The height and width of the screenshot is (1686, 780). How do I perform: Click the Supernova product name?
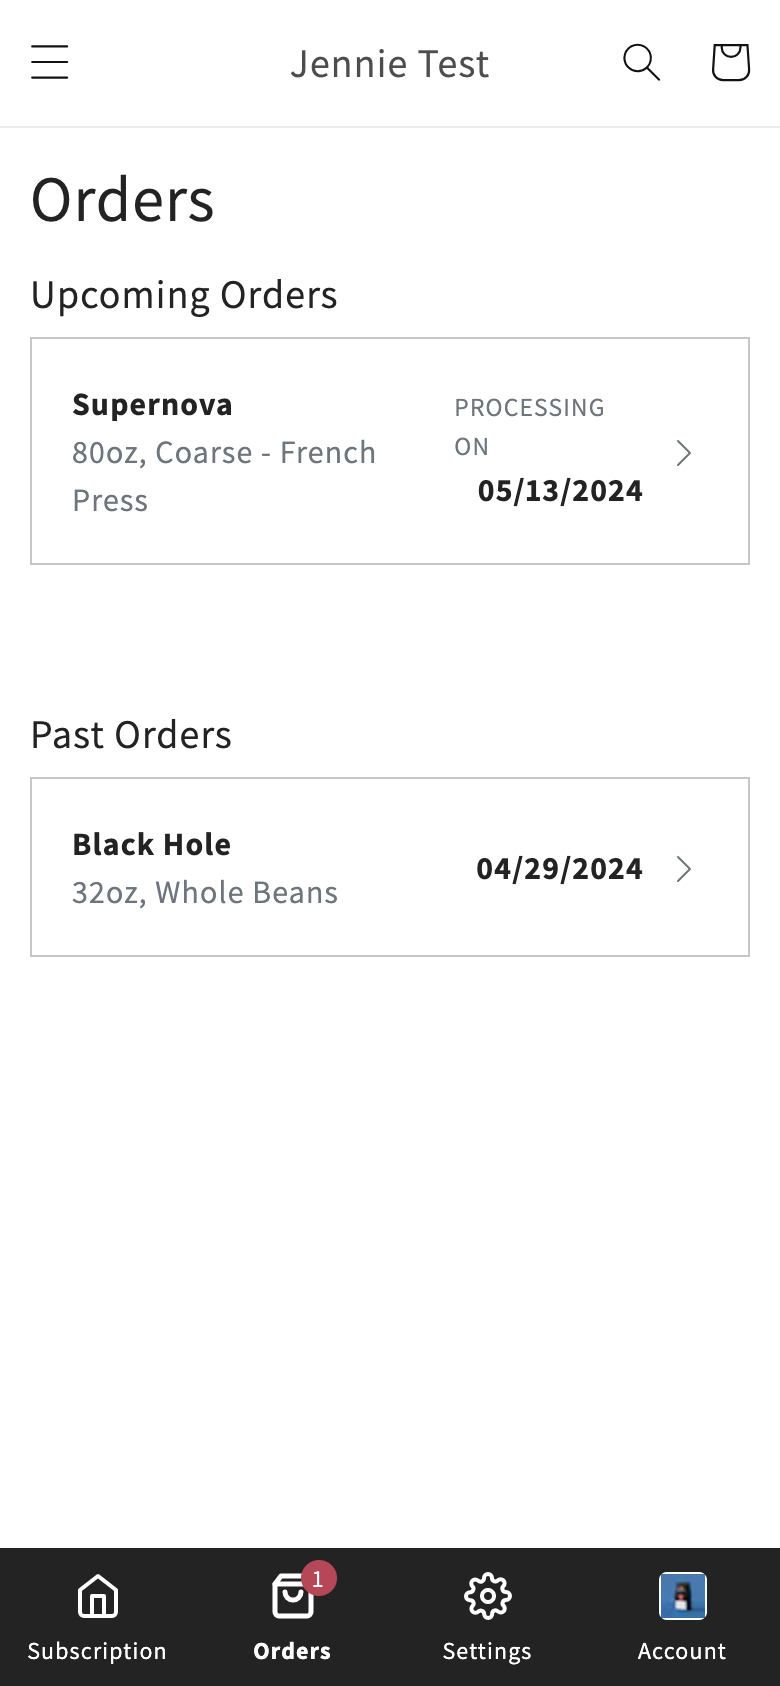click(x=152, y=405)
